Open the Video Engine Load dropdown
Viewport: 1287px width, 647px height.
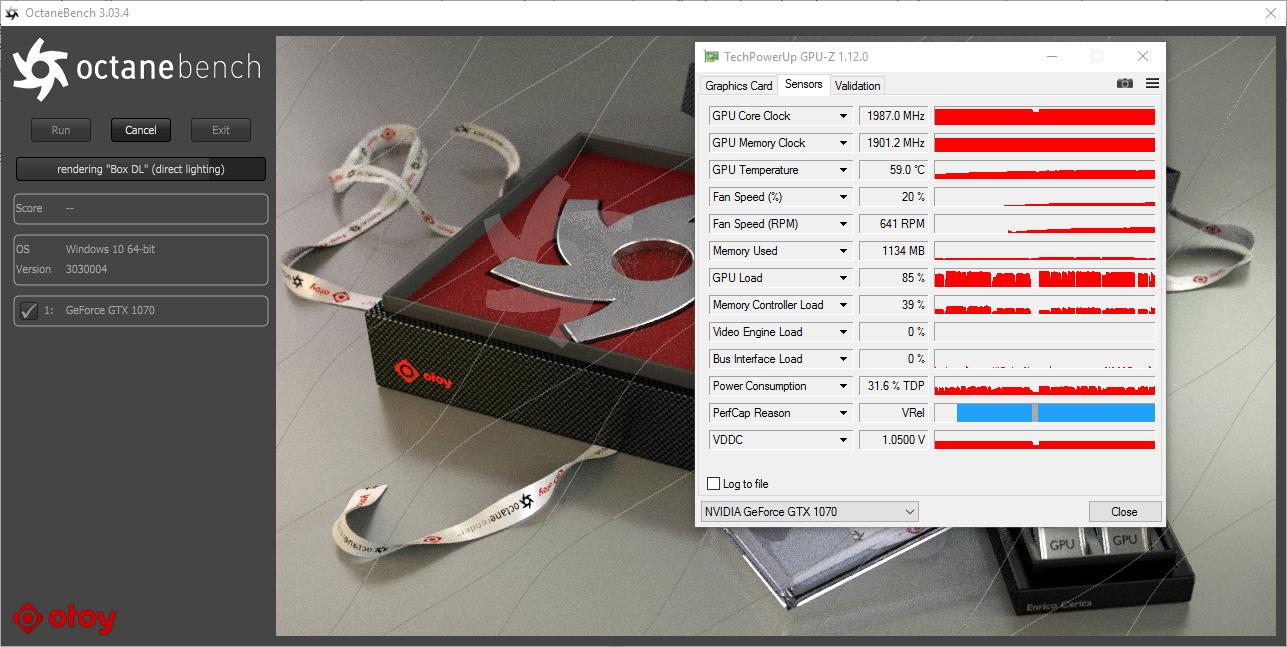(843, 332)
